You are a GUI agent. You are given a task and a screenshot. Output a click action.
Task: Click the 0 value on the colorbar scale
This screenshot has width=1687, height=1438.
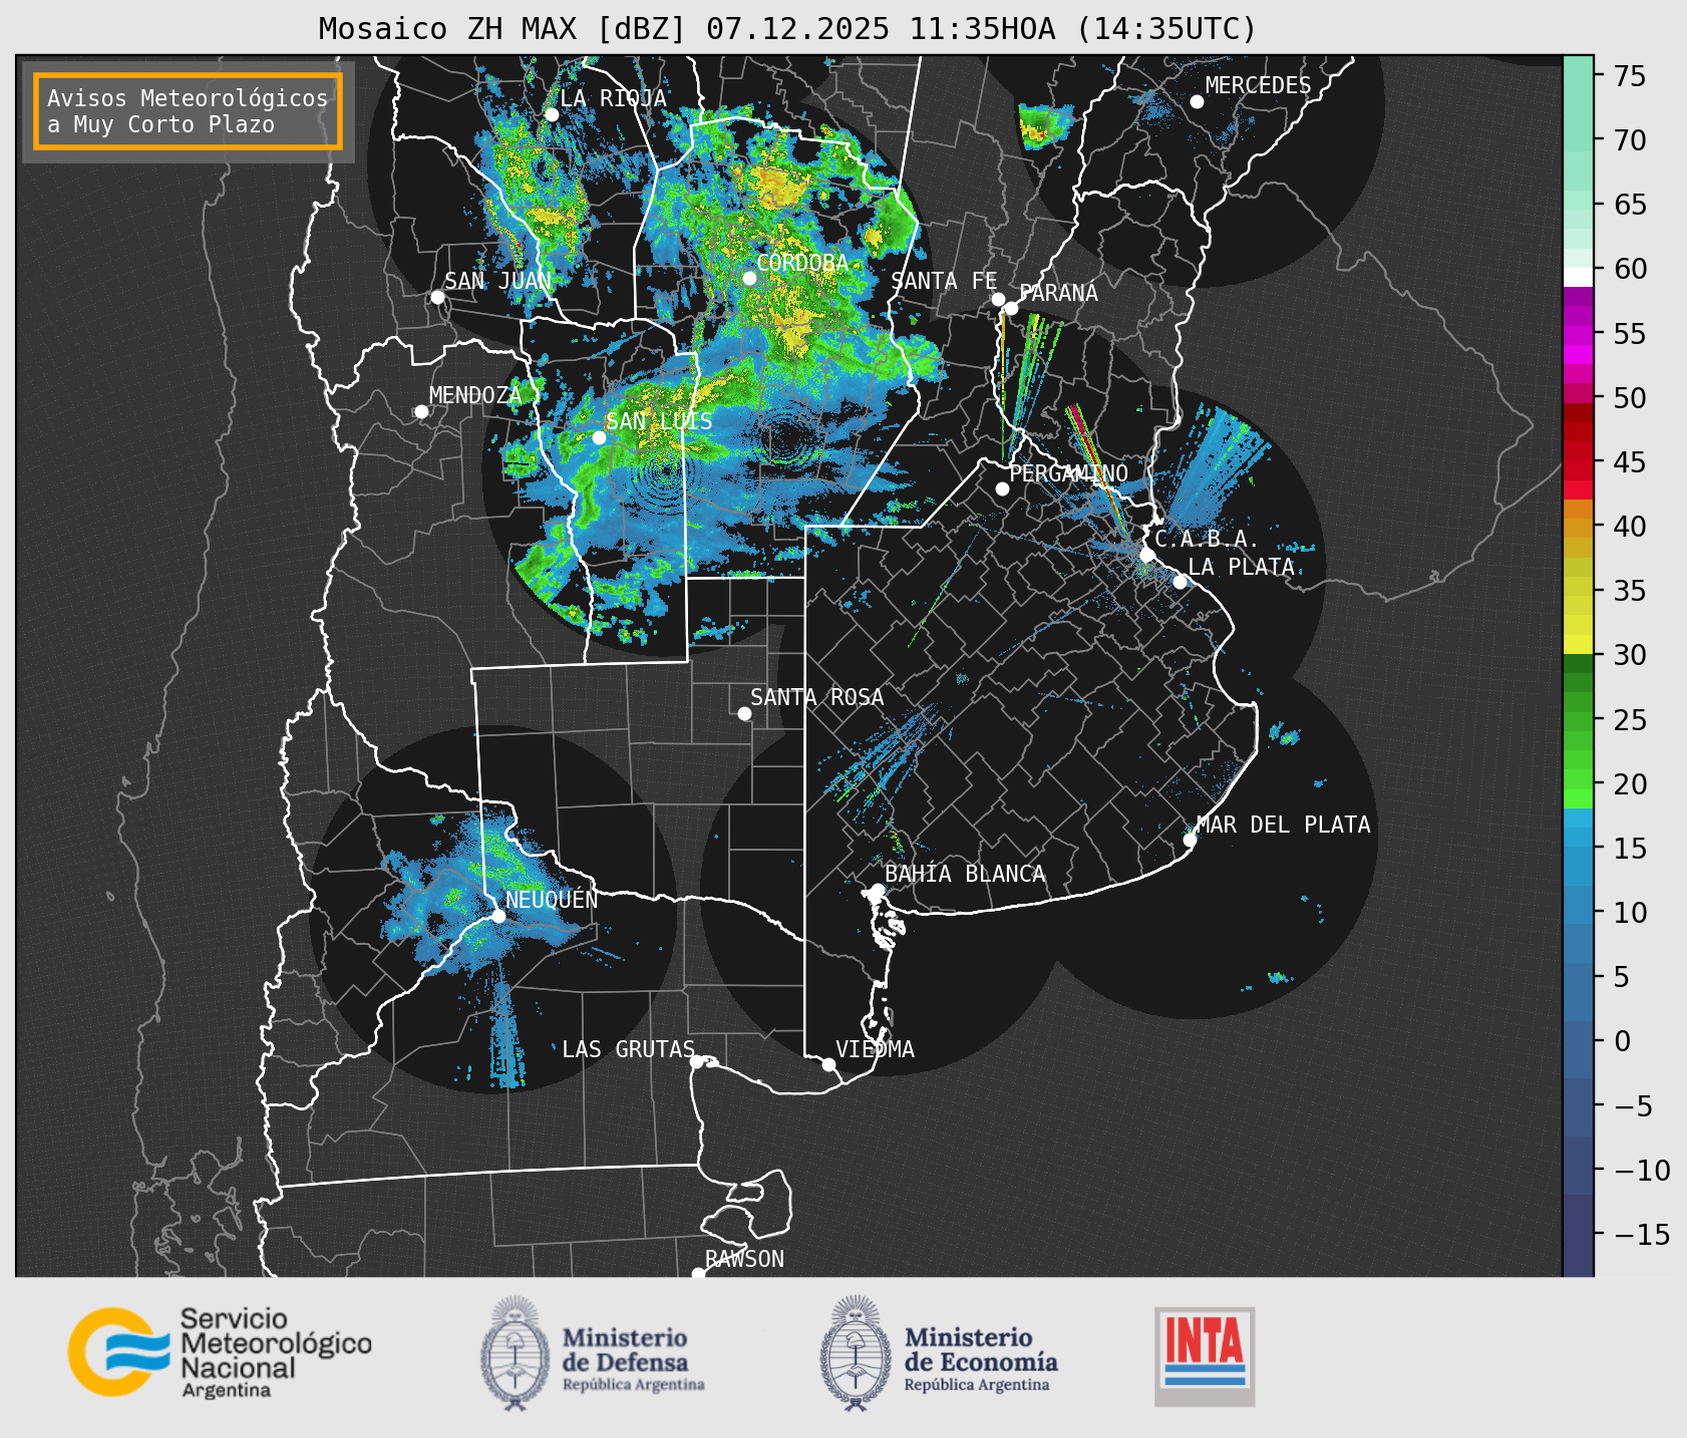pos(1622,1041)
